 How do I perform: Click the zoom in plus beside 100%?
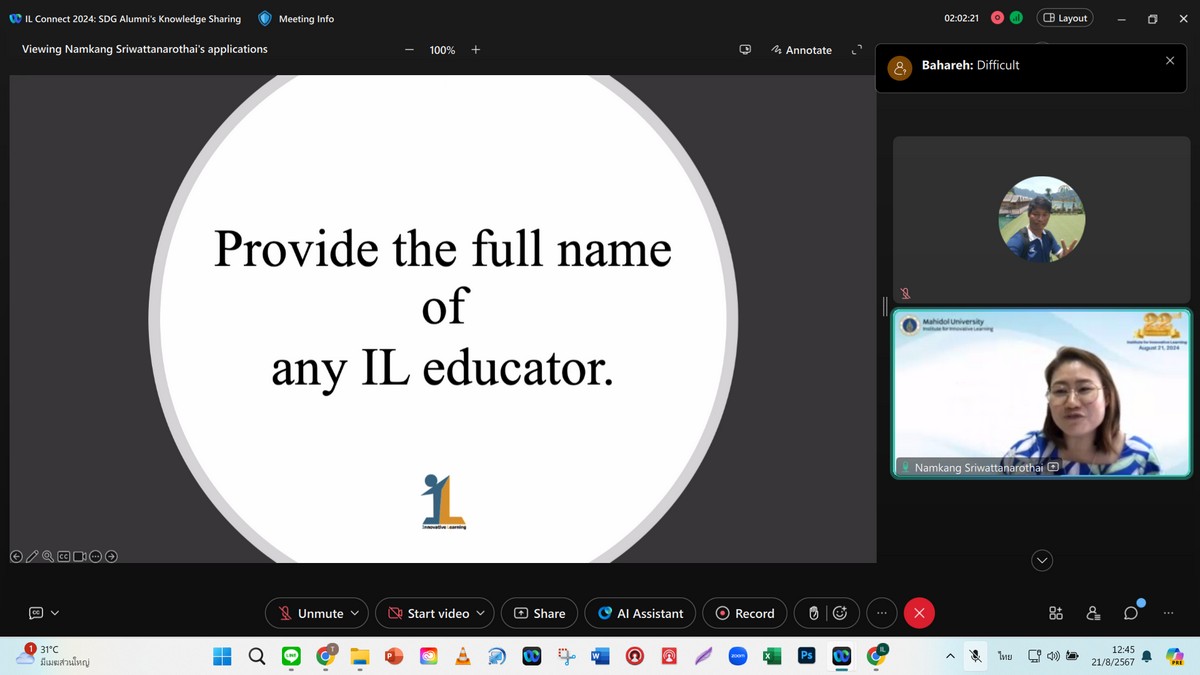pyautogui.click(x=476, y=50)
